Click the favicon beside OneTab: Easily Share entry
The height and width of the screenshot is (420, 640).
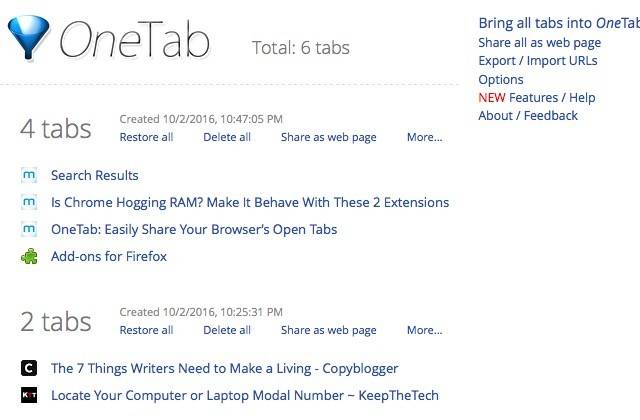[29, 230]
